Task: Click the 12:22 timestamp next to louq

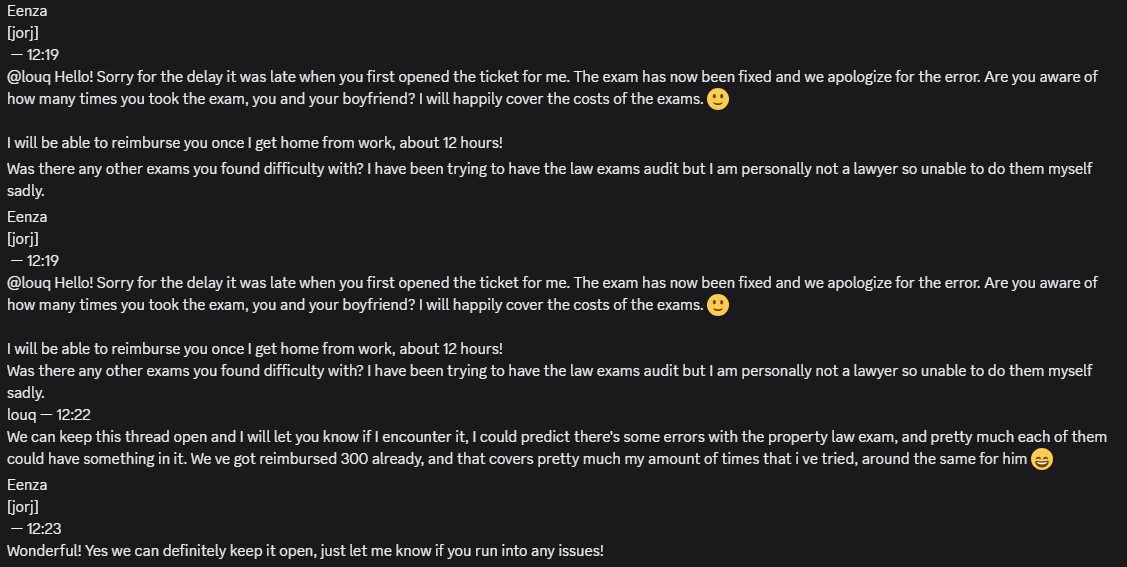Action: pyautogui.click(x=73, y=415)
